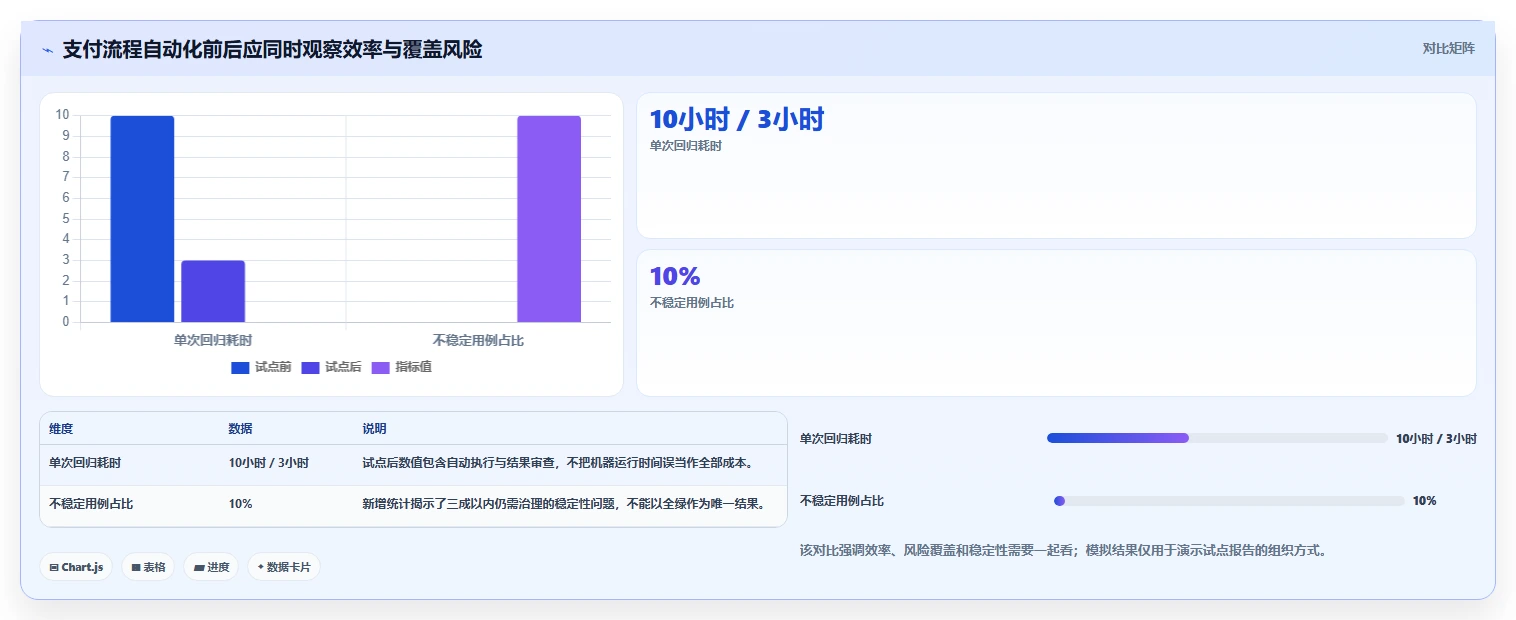Select the 不稳定用例占比 table row cell

pyautogui.click(x=91, y=504)
